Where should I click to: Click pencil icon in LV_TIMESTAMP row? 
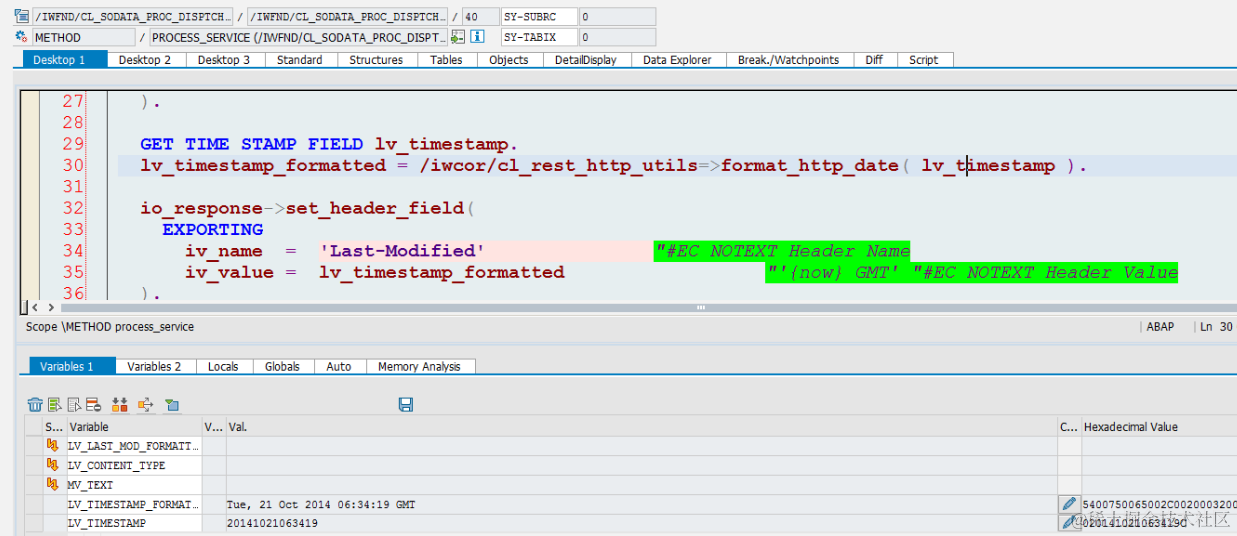pos(1070,522)
